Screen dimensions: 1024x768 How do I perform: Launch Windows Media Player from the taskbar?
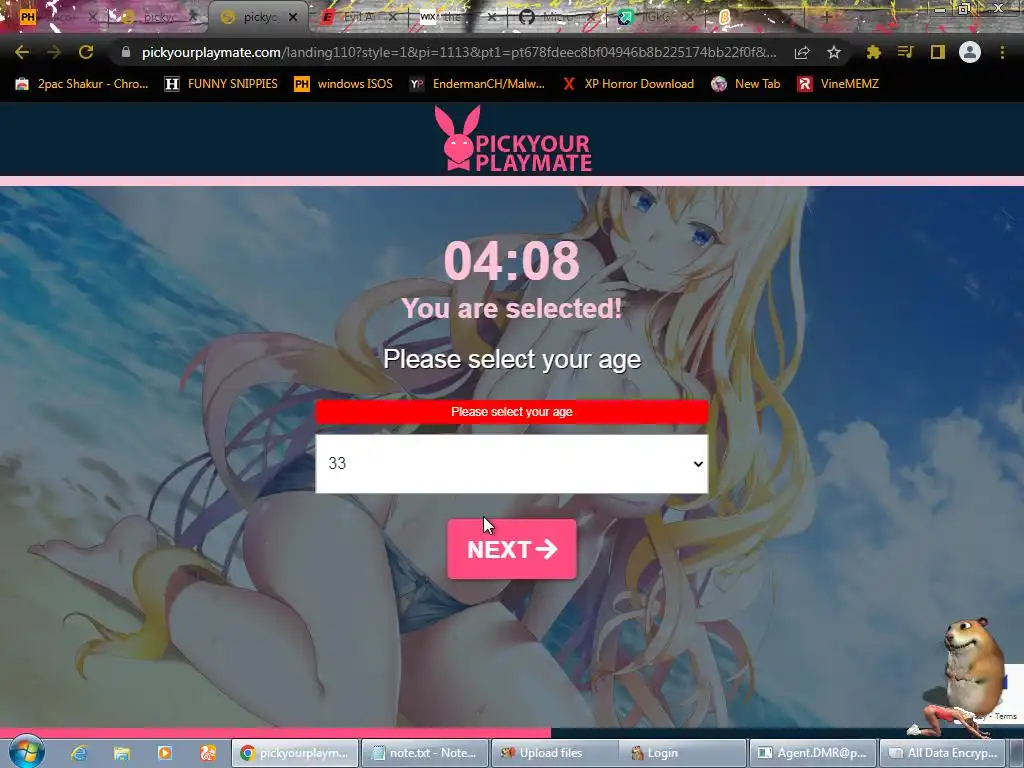[165, 753]
